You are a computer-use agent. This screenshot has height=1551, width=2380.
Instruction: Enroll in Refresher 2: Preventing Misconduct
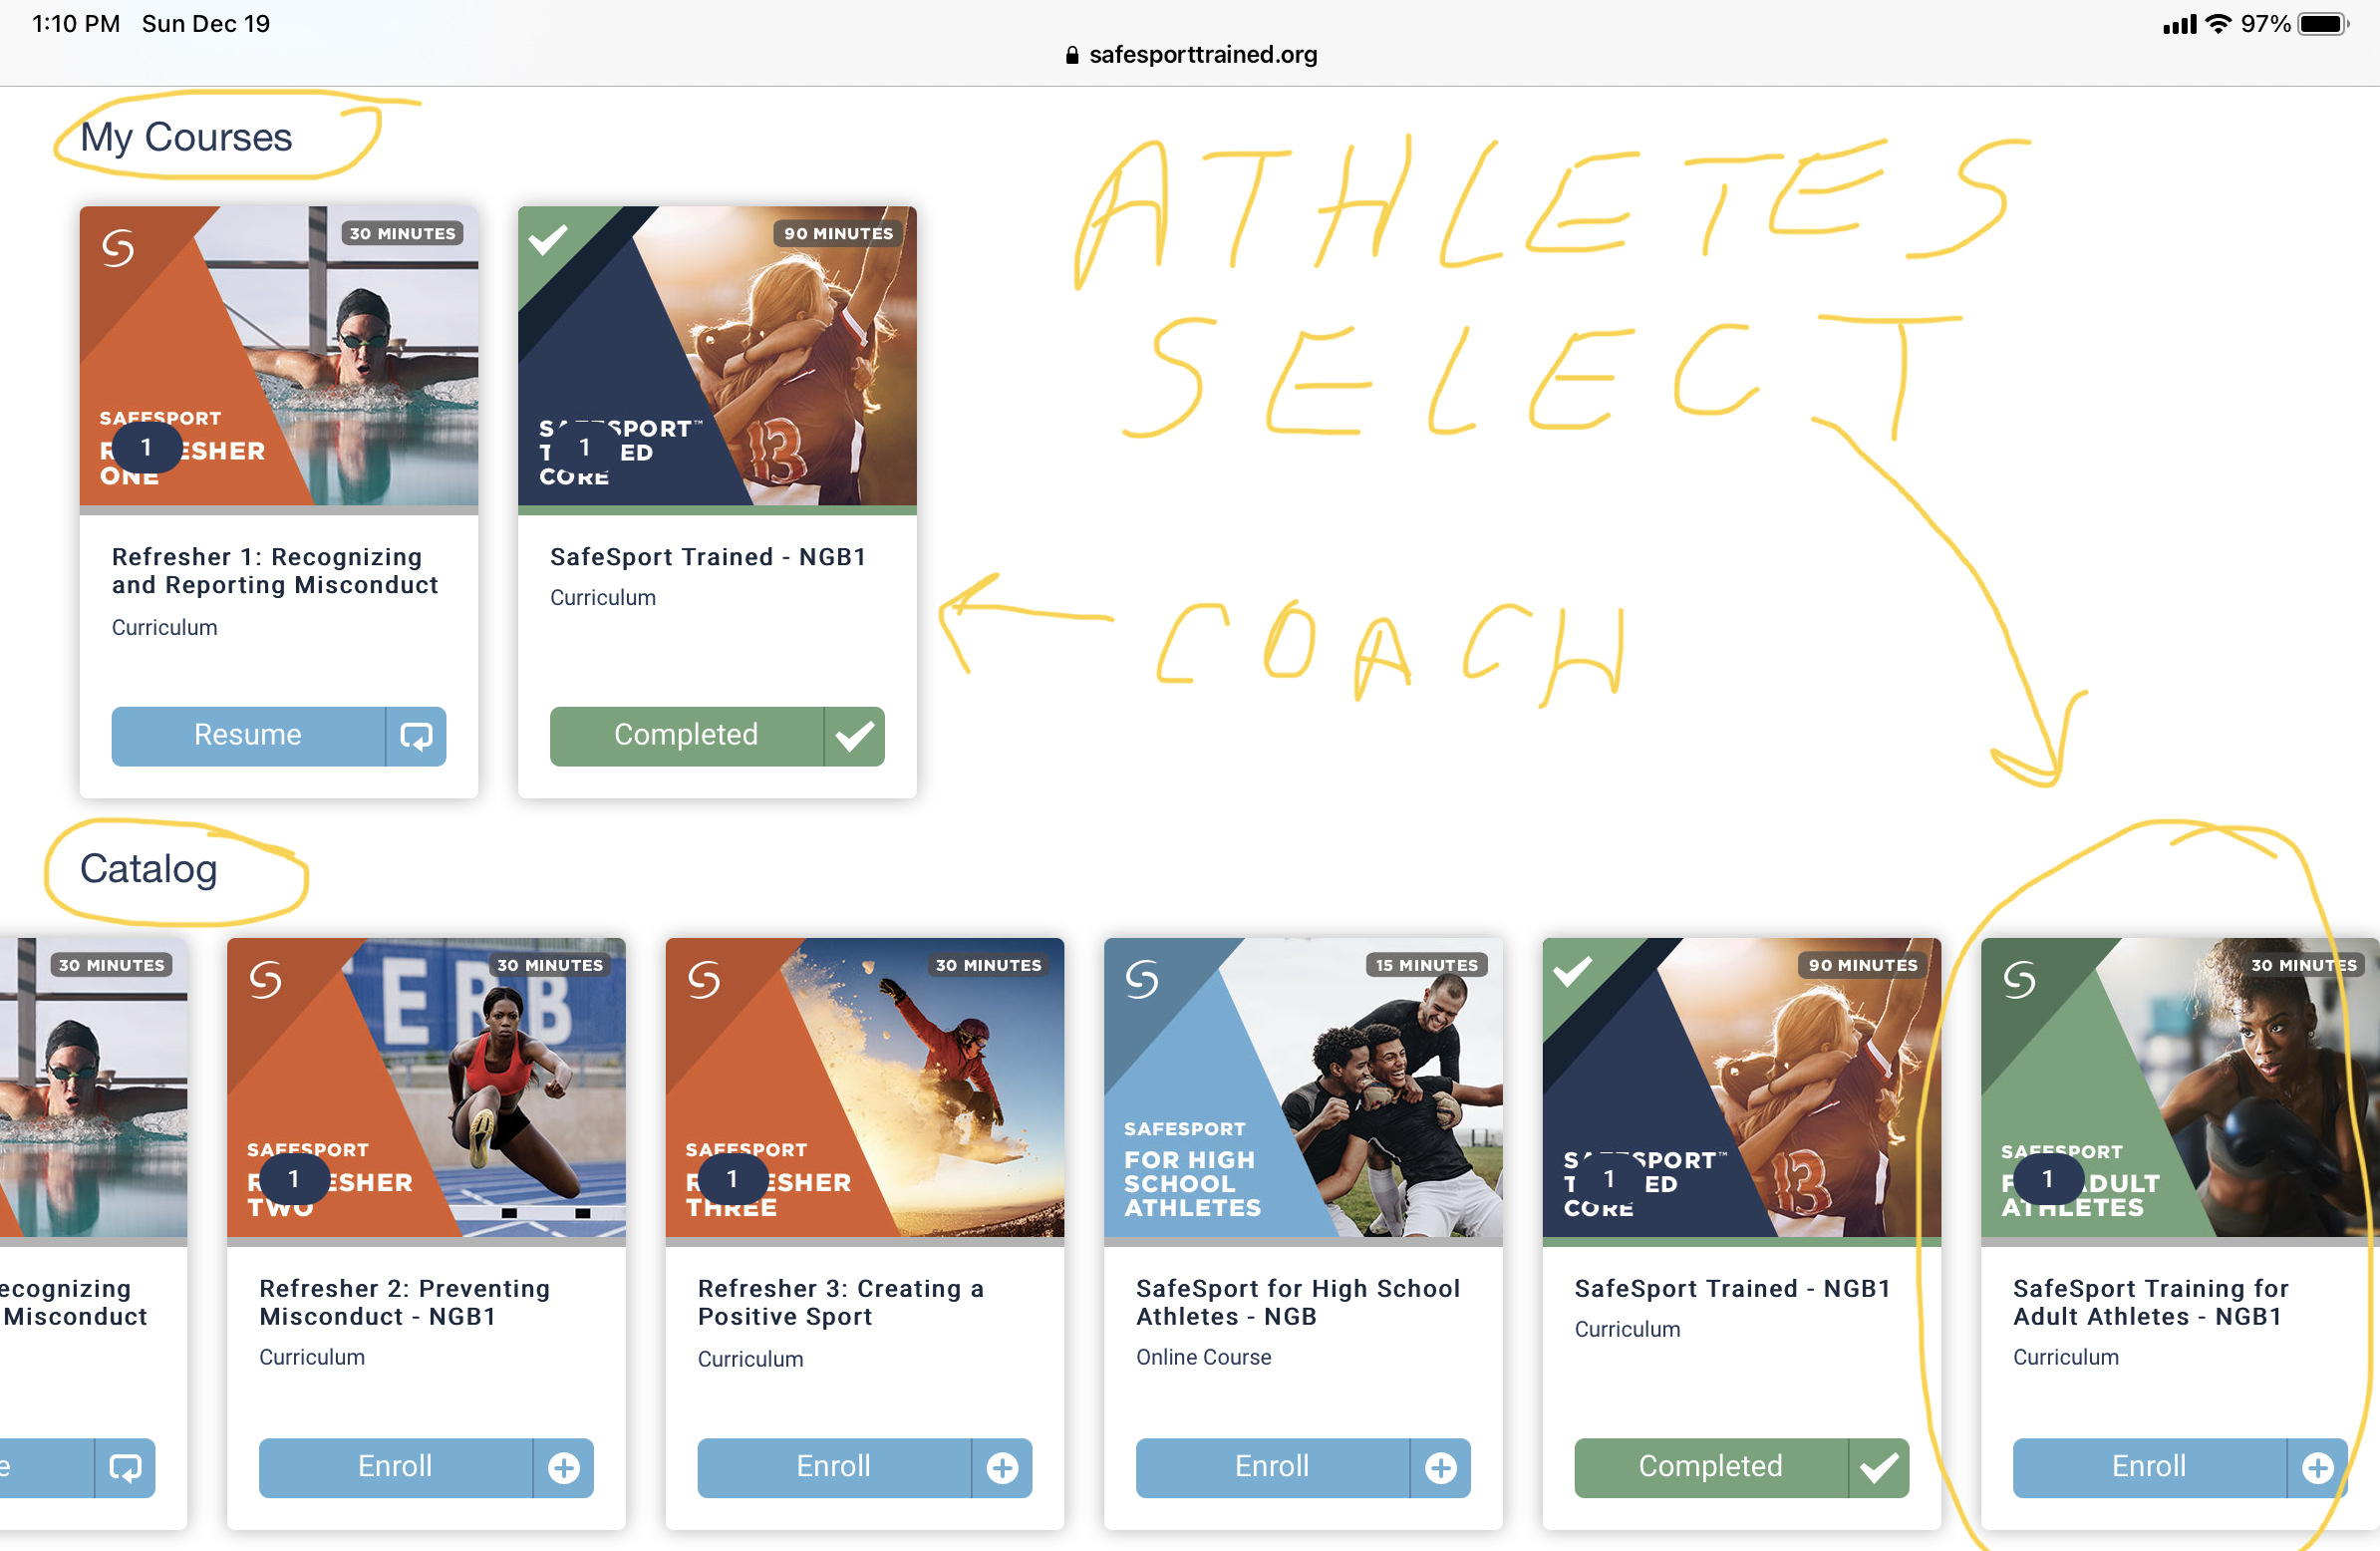(396, 1468)
